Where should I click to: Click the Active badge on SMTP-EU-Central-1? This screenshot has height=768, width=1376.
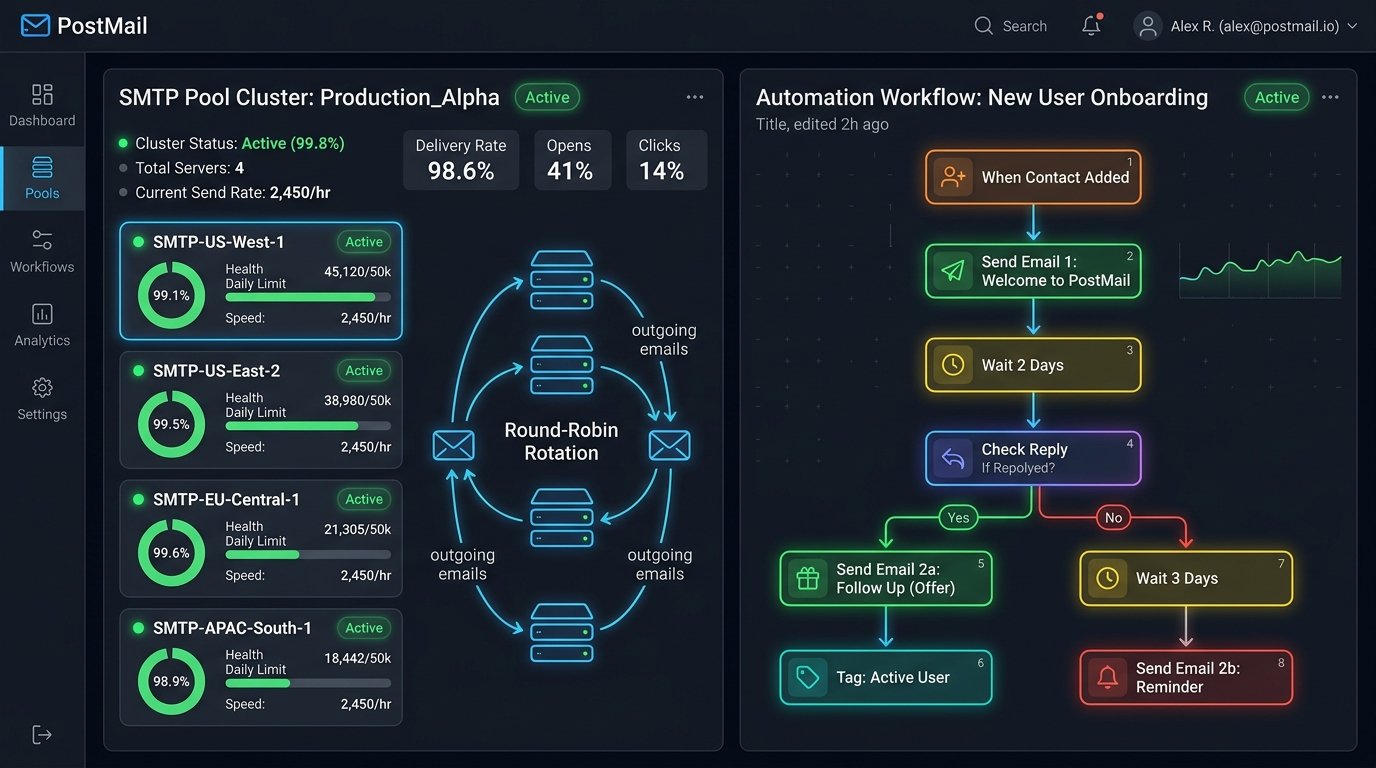coord(364,499)
